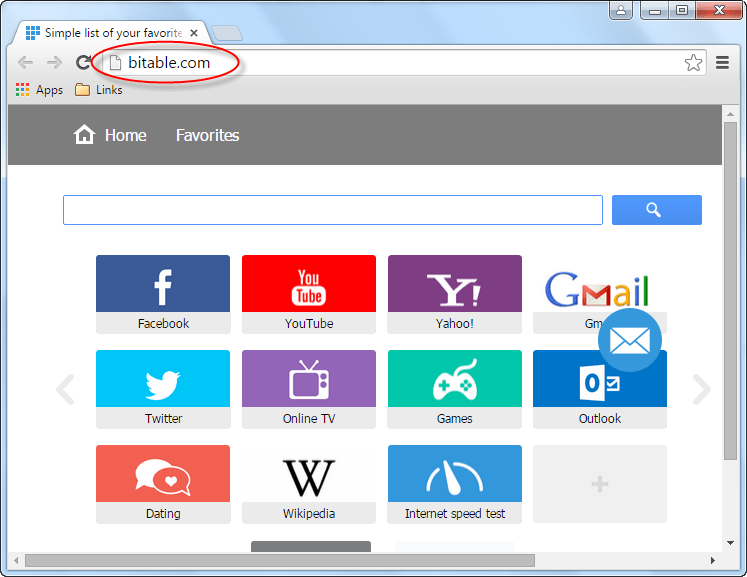The image size is (747, 577).
Task: Open the YouTube tile
Action: [x=309, y=294]
